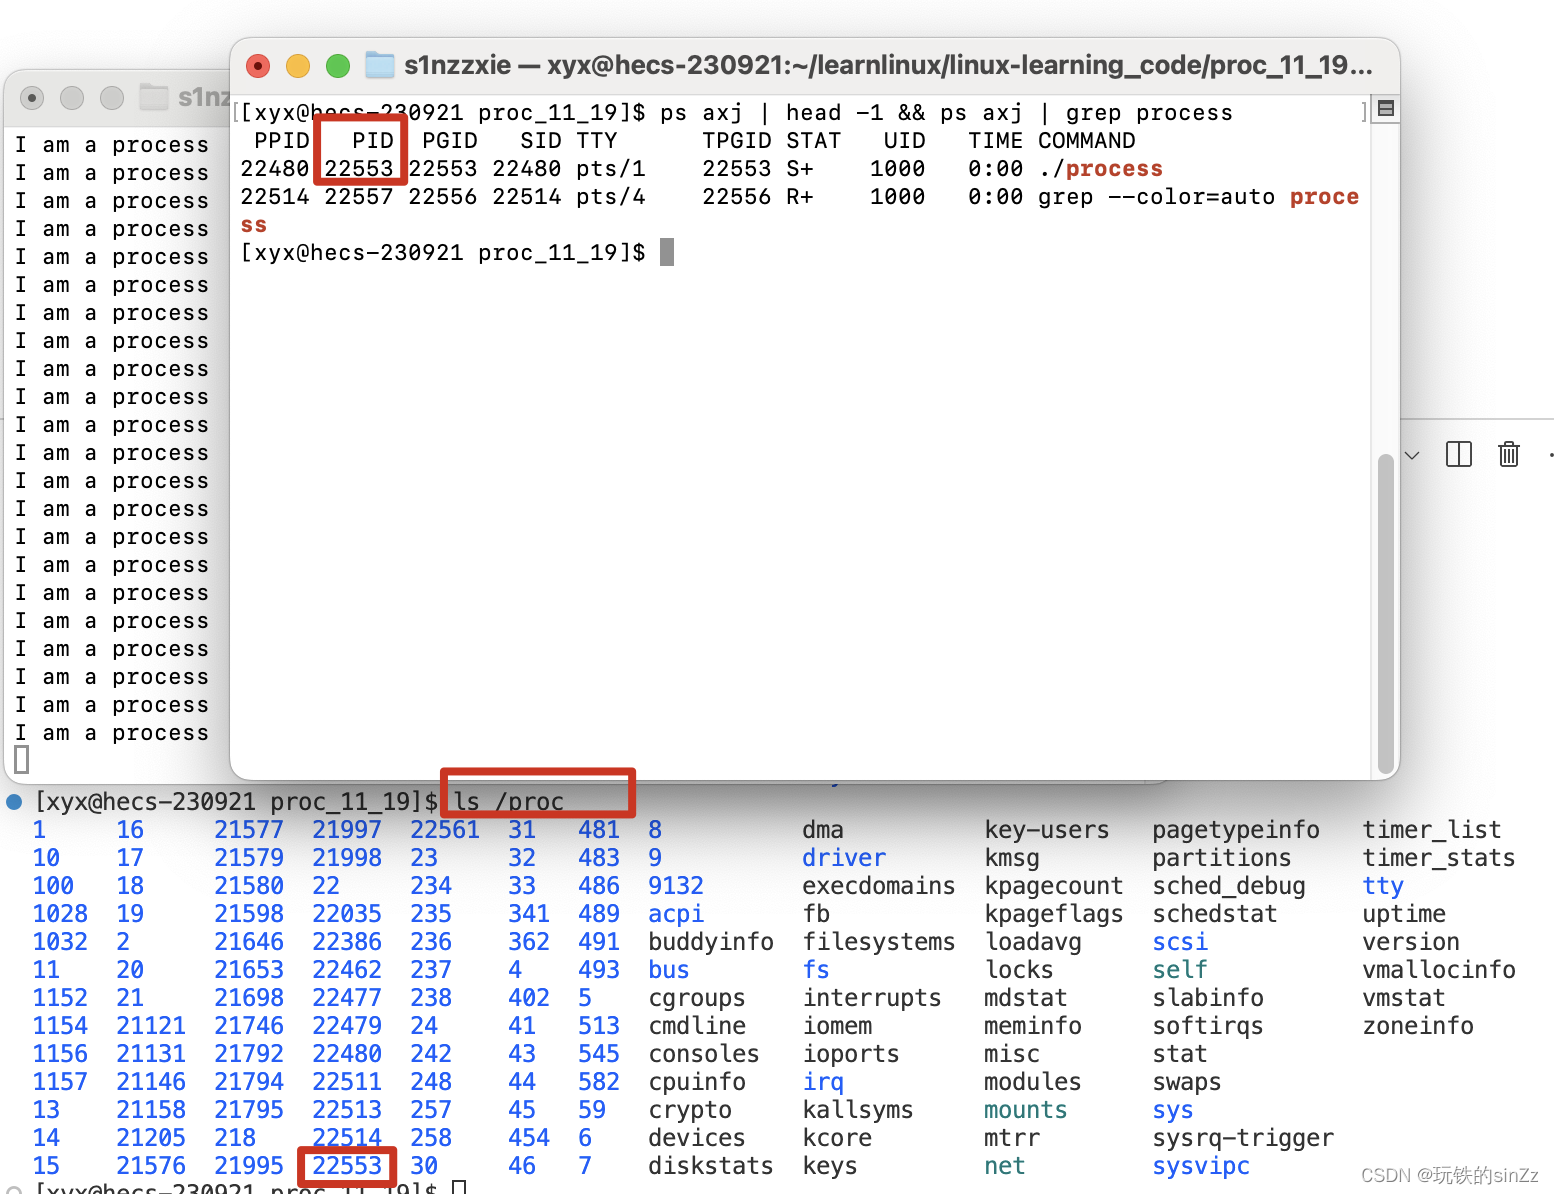Click the 'cgroups' file entry
Viewport: 1554px width, 1194px height.
(697, 998)
